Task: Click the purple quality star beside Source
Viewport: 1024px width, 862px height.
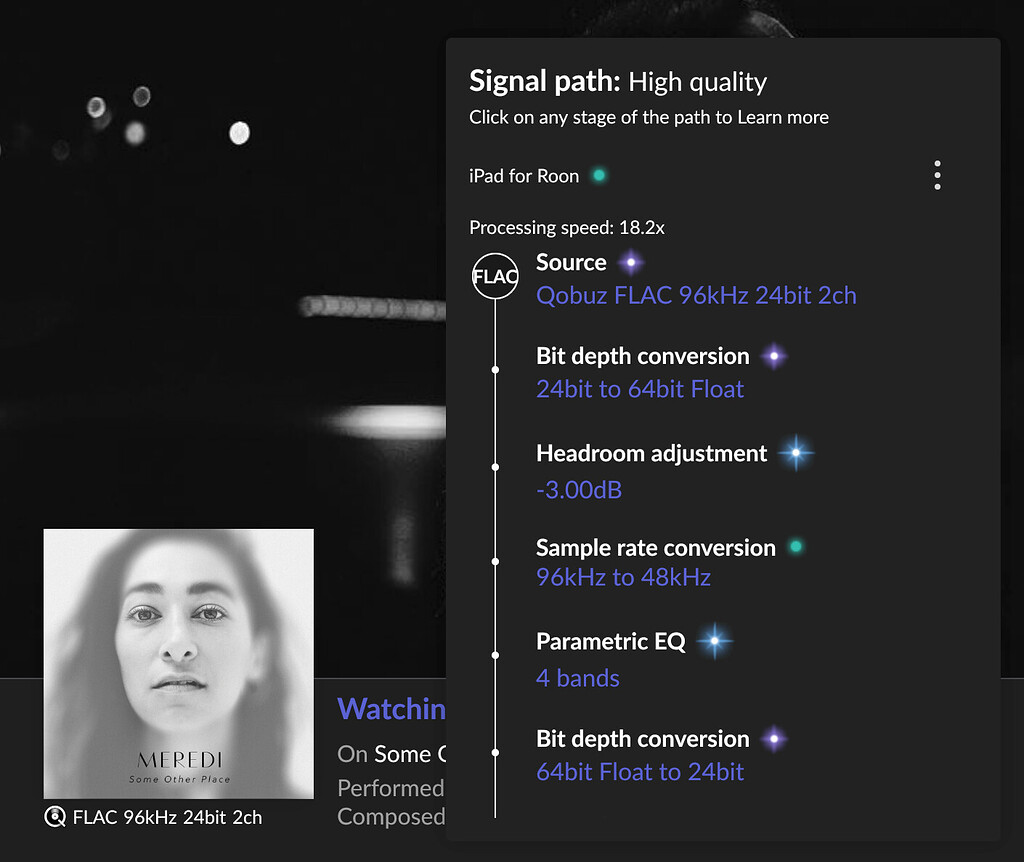Action: (632, 261)
